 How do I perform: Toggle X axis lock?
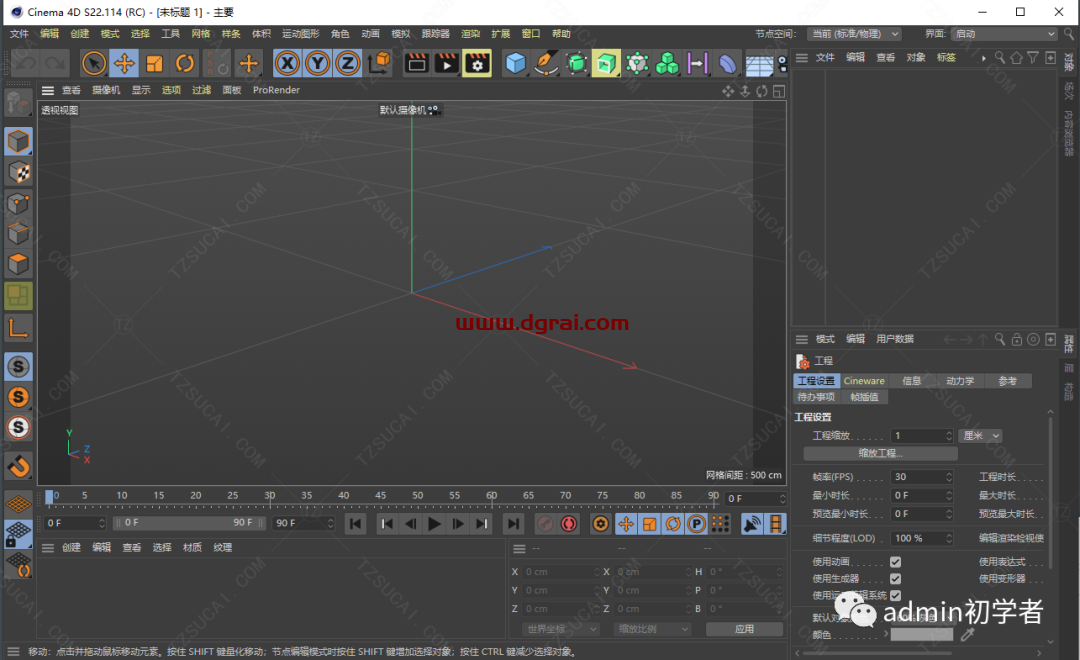click(287, 63)
